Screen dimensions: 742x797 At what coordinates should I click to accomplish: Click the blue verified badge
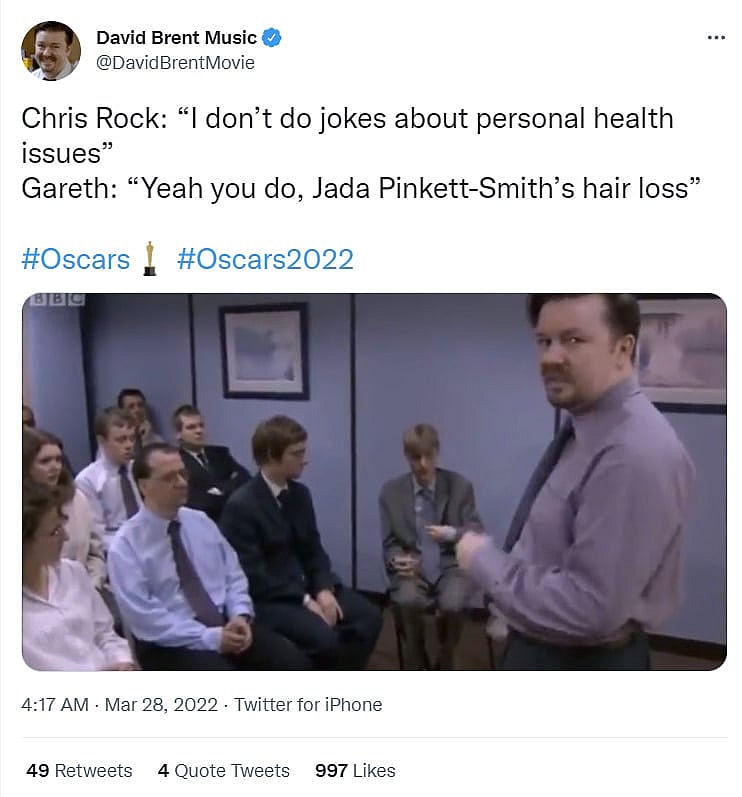click(271, 38)
